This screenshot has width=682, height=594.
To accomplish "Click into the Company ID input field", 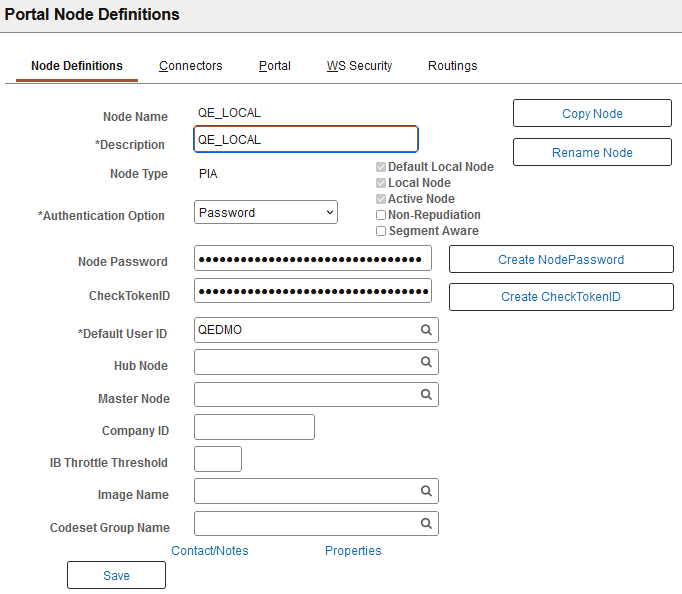I will point(254,428).
